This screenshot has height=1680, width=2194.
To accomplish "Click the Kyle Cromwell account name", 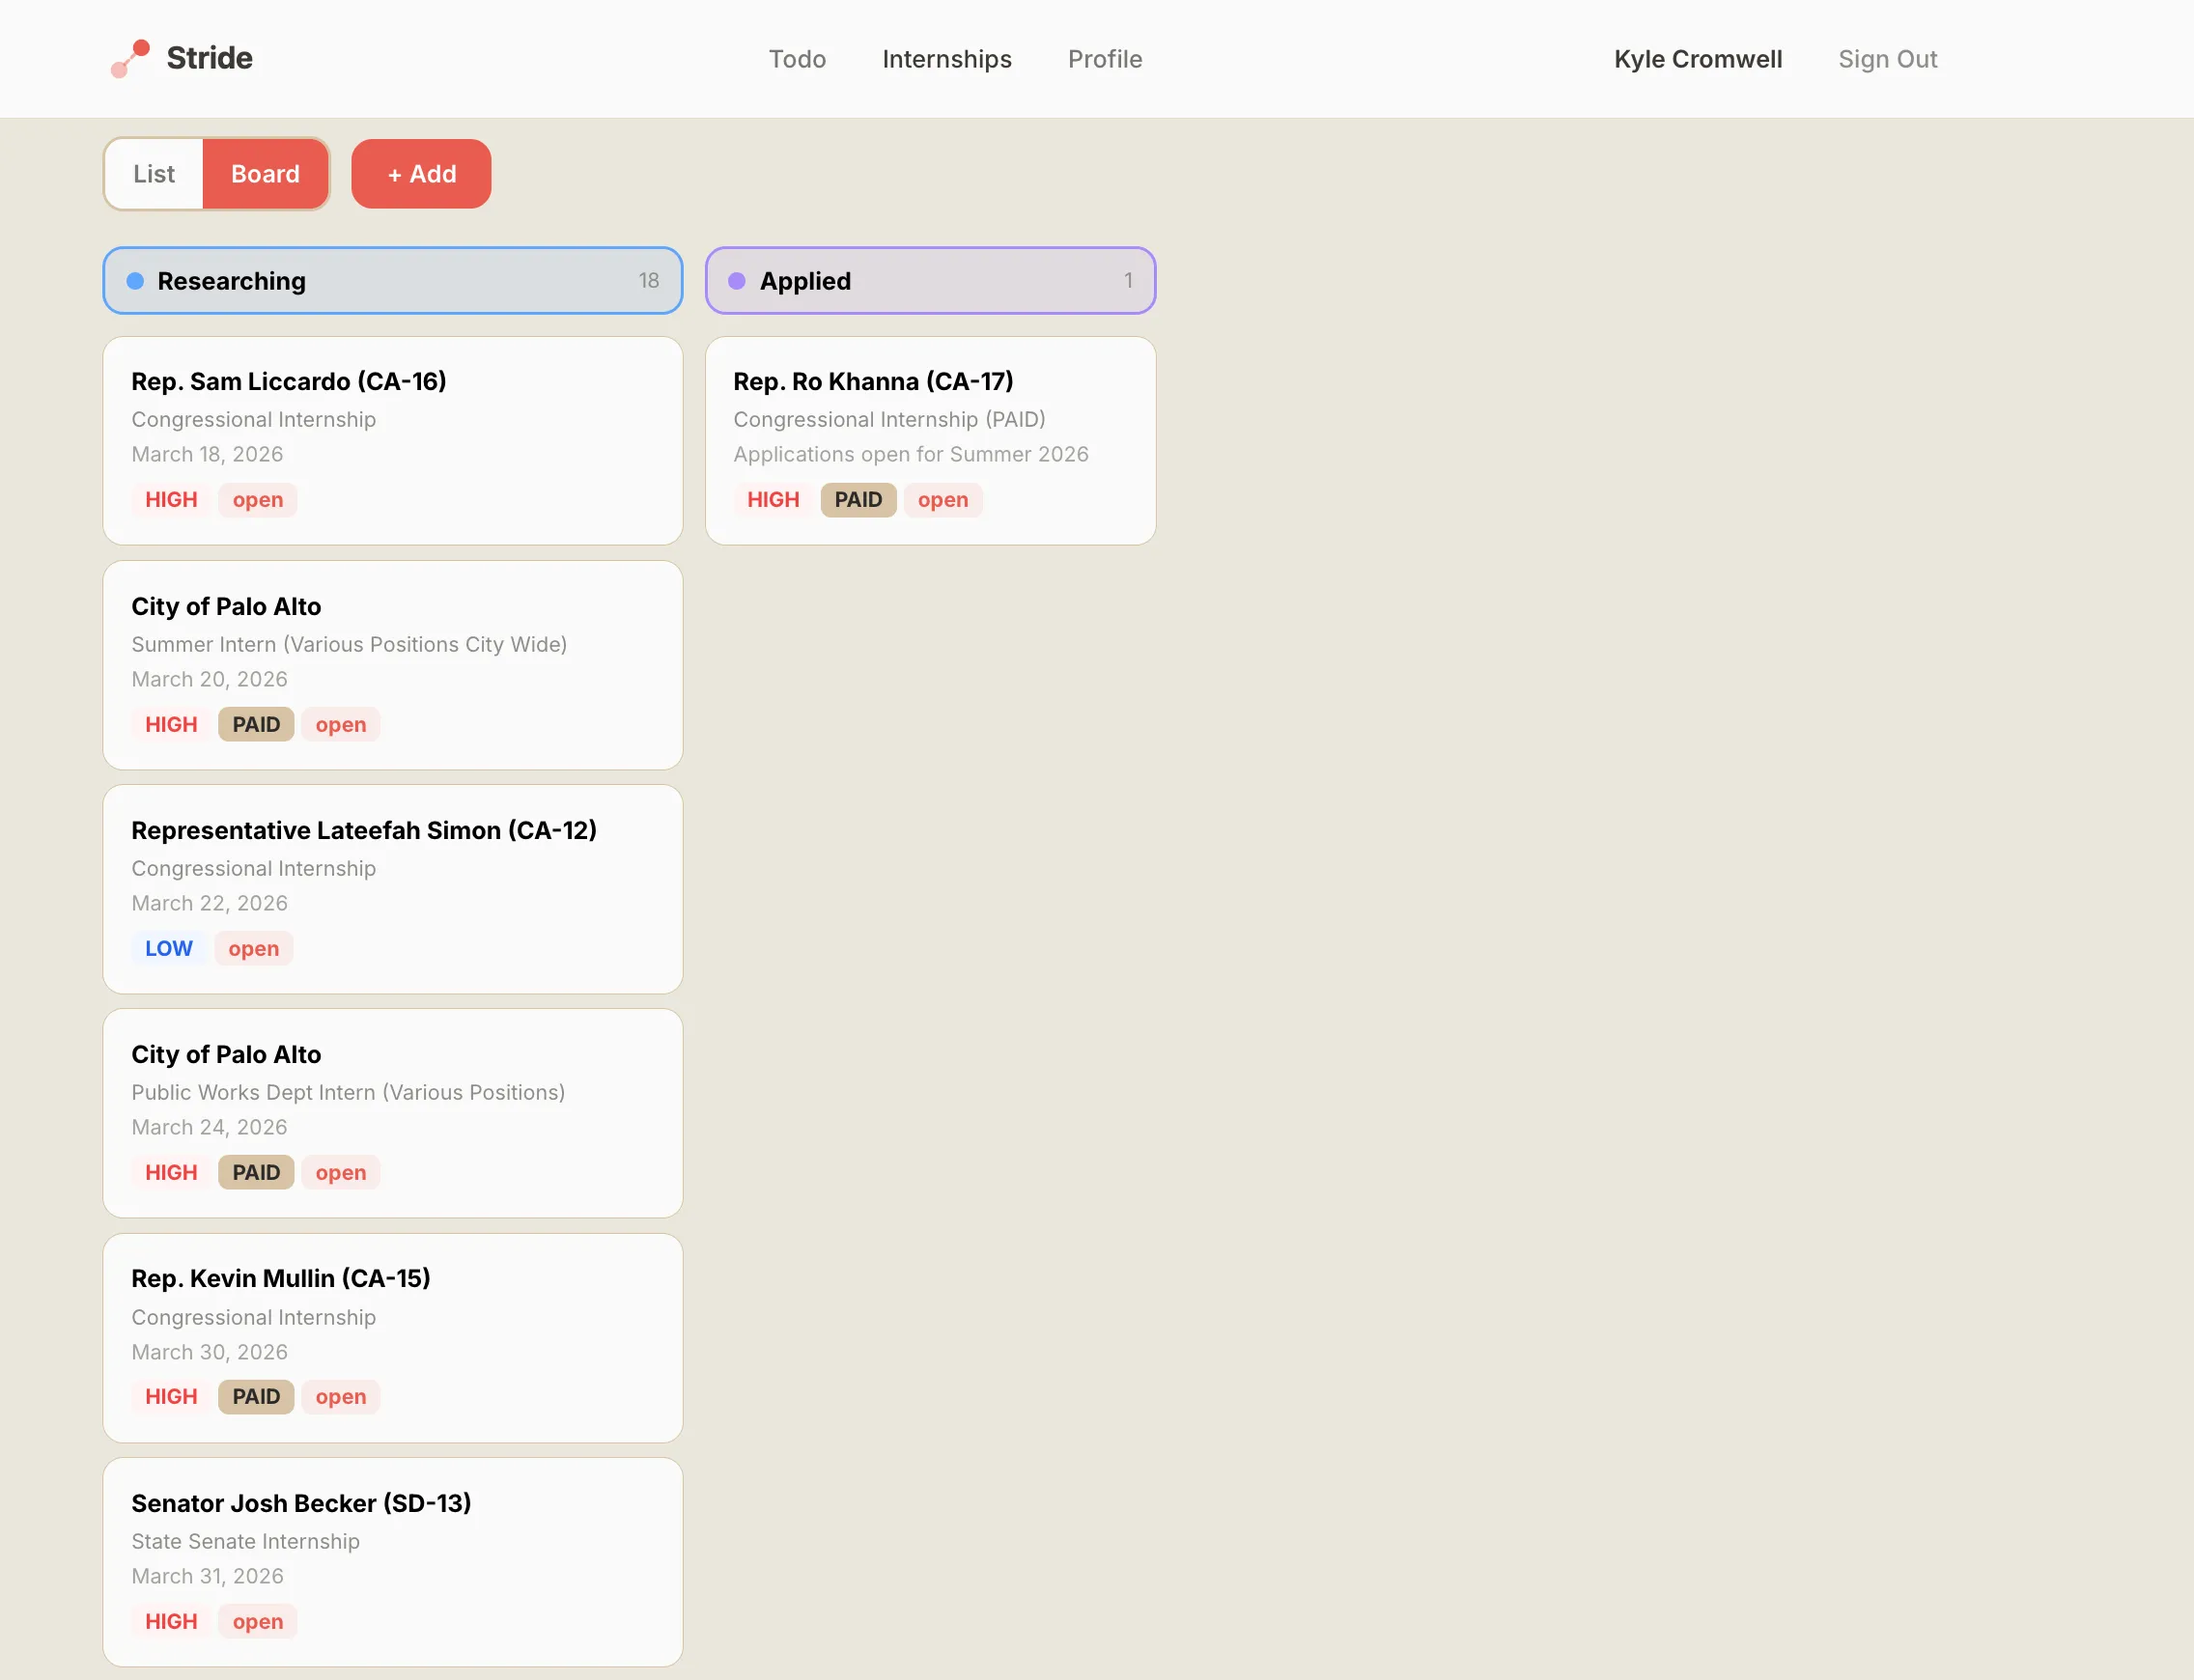I will [1697, 59].
